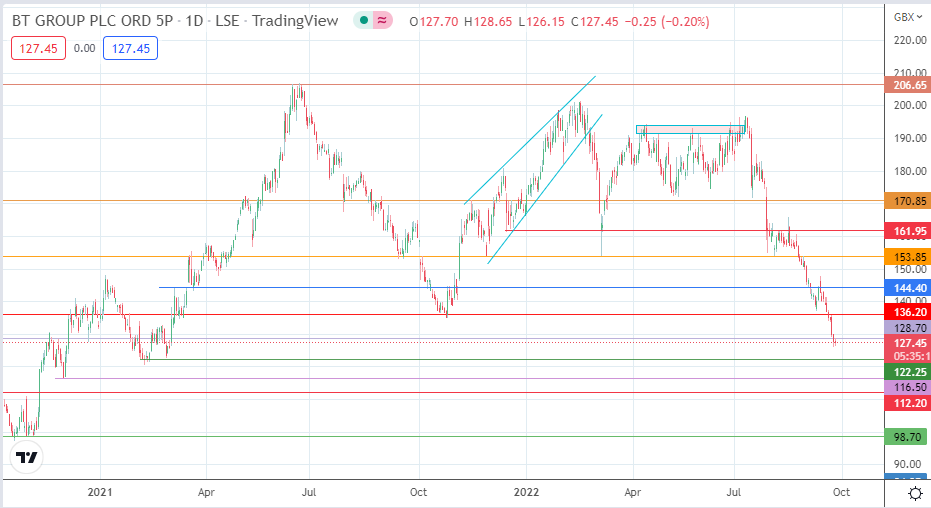This screenshot has width=931, height=508.
Task: Click the first Apr label on time axis
Action: (x=206, y=492)
